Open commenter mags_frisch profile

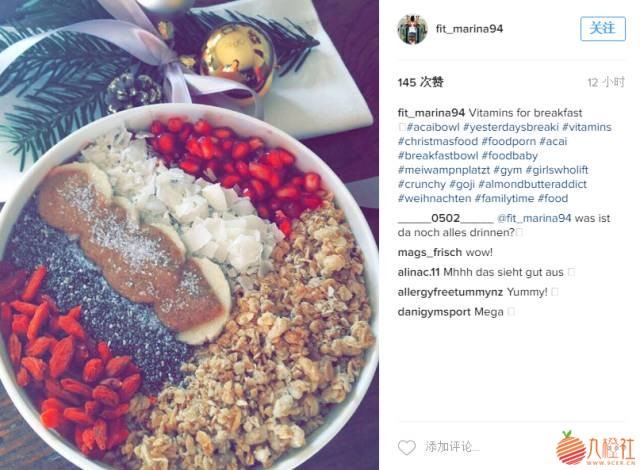click(x=429, y=253)
